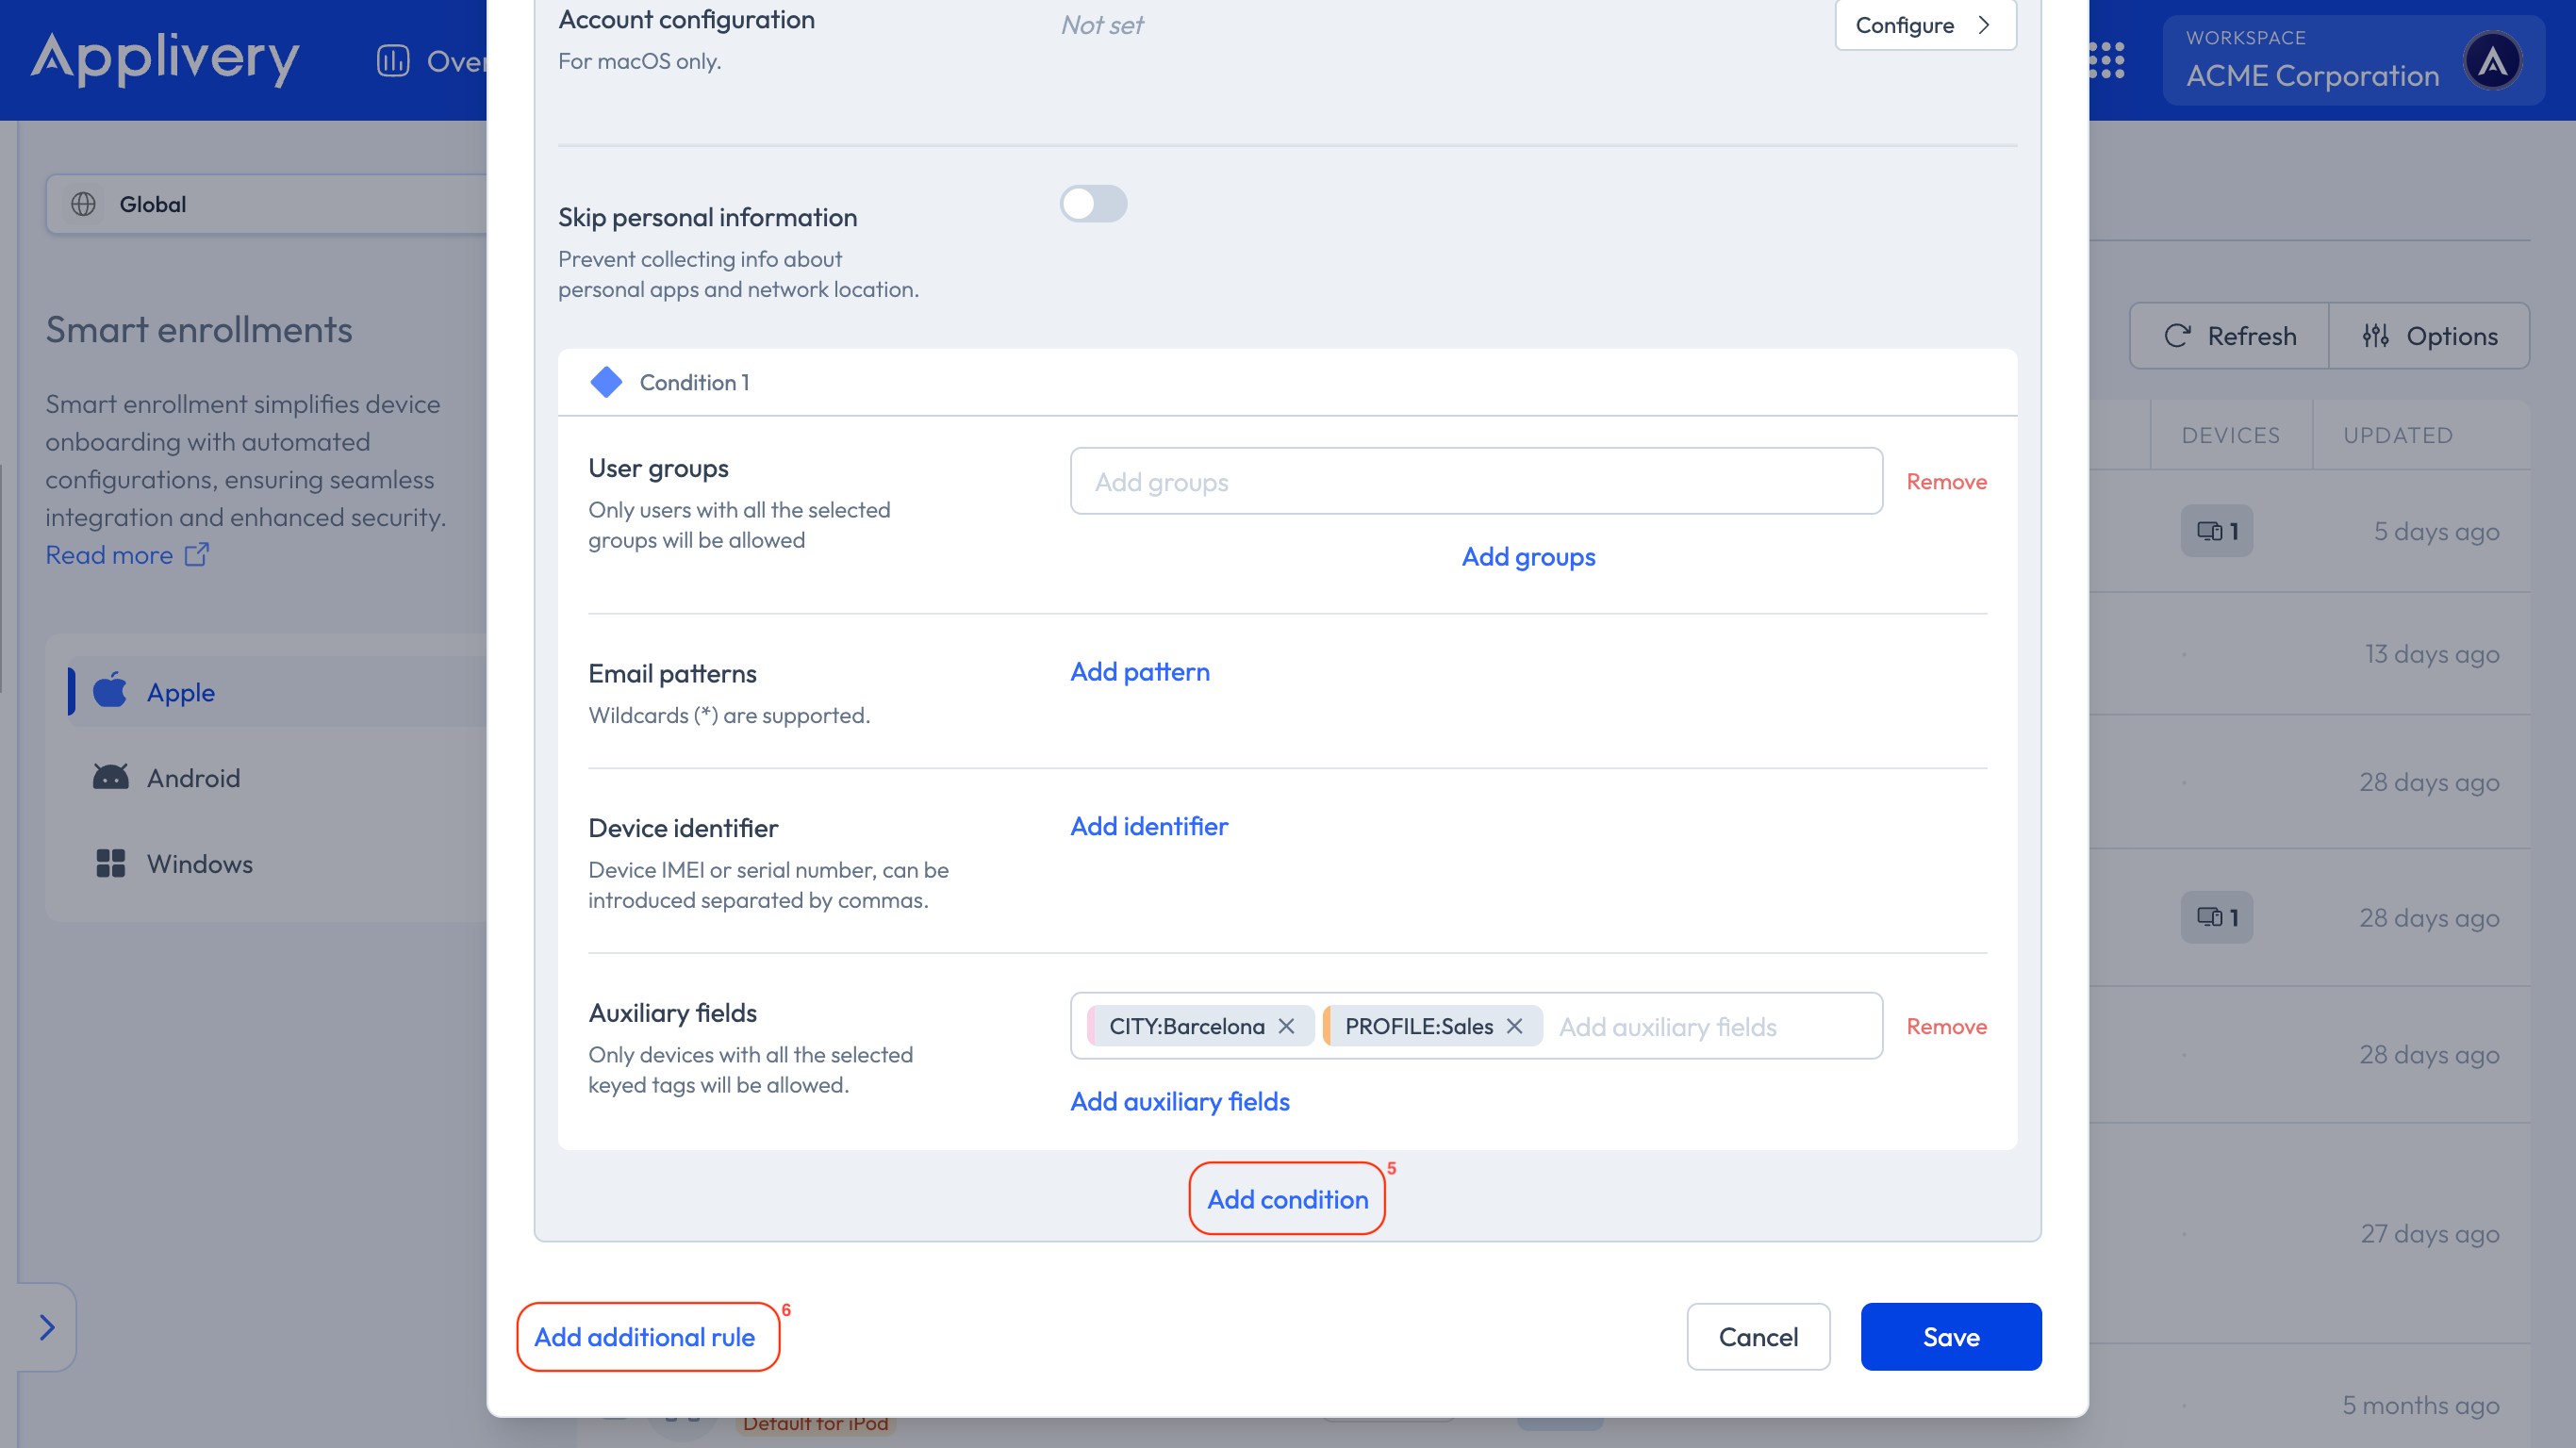Click the Global globe icon
The height and width of the screenshot is (1448, 2576).
tap(84, 204)
